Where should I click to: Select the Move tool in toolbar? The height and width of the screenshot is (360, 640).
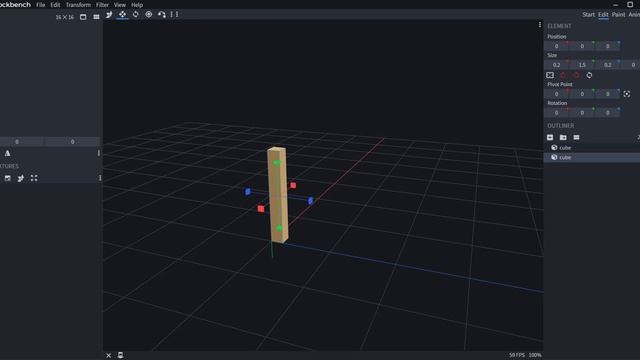[122, 15]
